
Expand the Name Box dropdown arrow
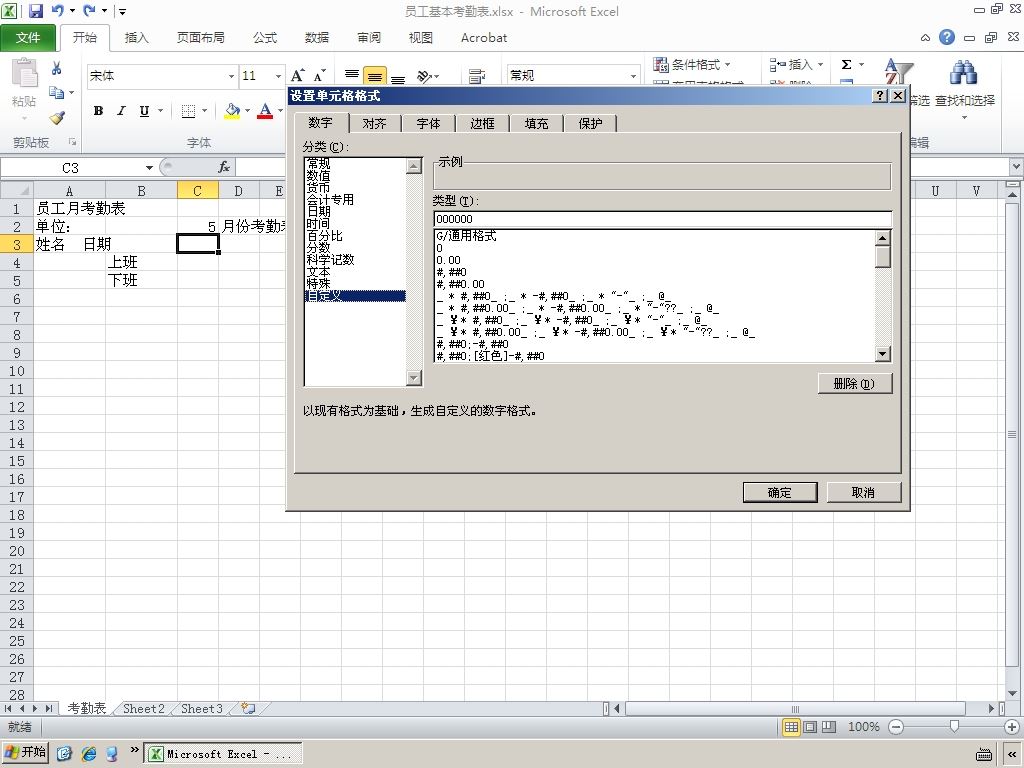[x=150, y=168]
